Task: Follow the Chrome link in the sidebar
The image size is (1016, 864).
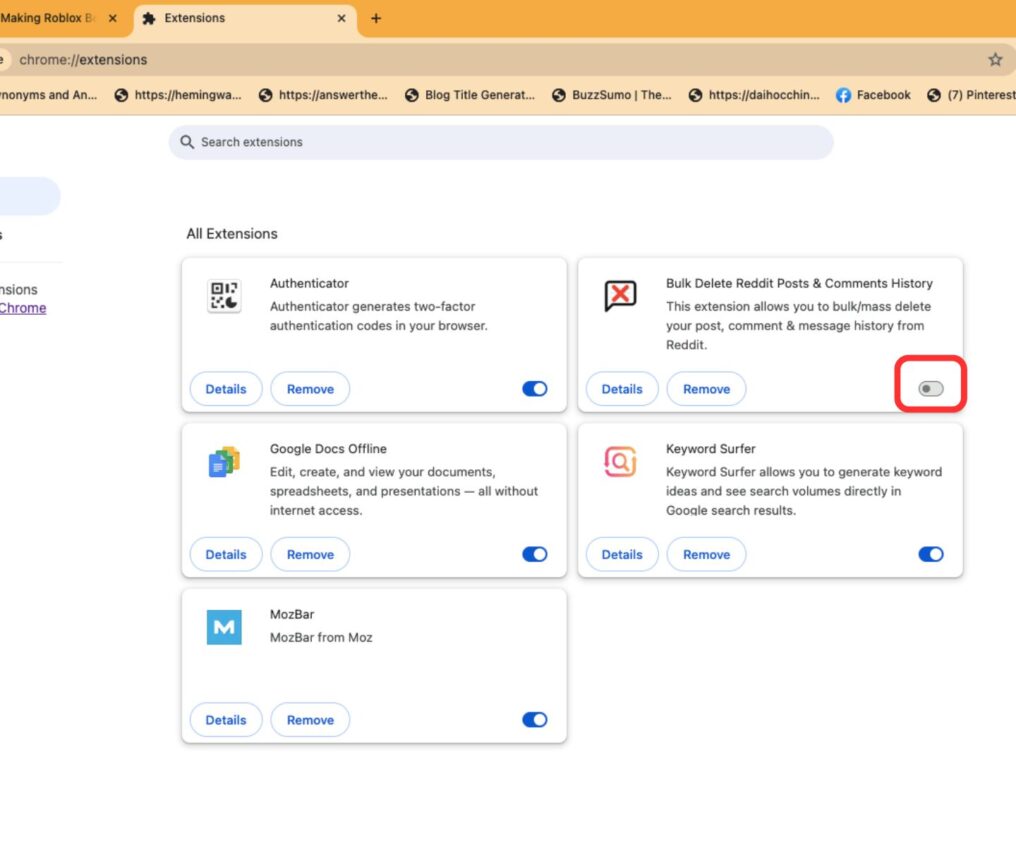Action: click(x=23, y=307)
